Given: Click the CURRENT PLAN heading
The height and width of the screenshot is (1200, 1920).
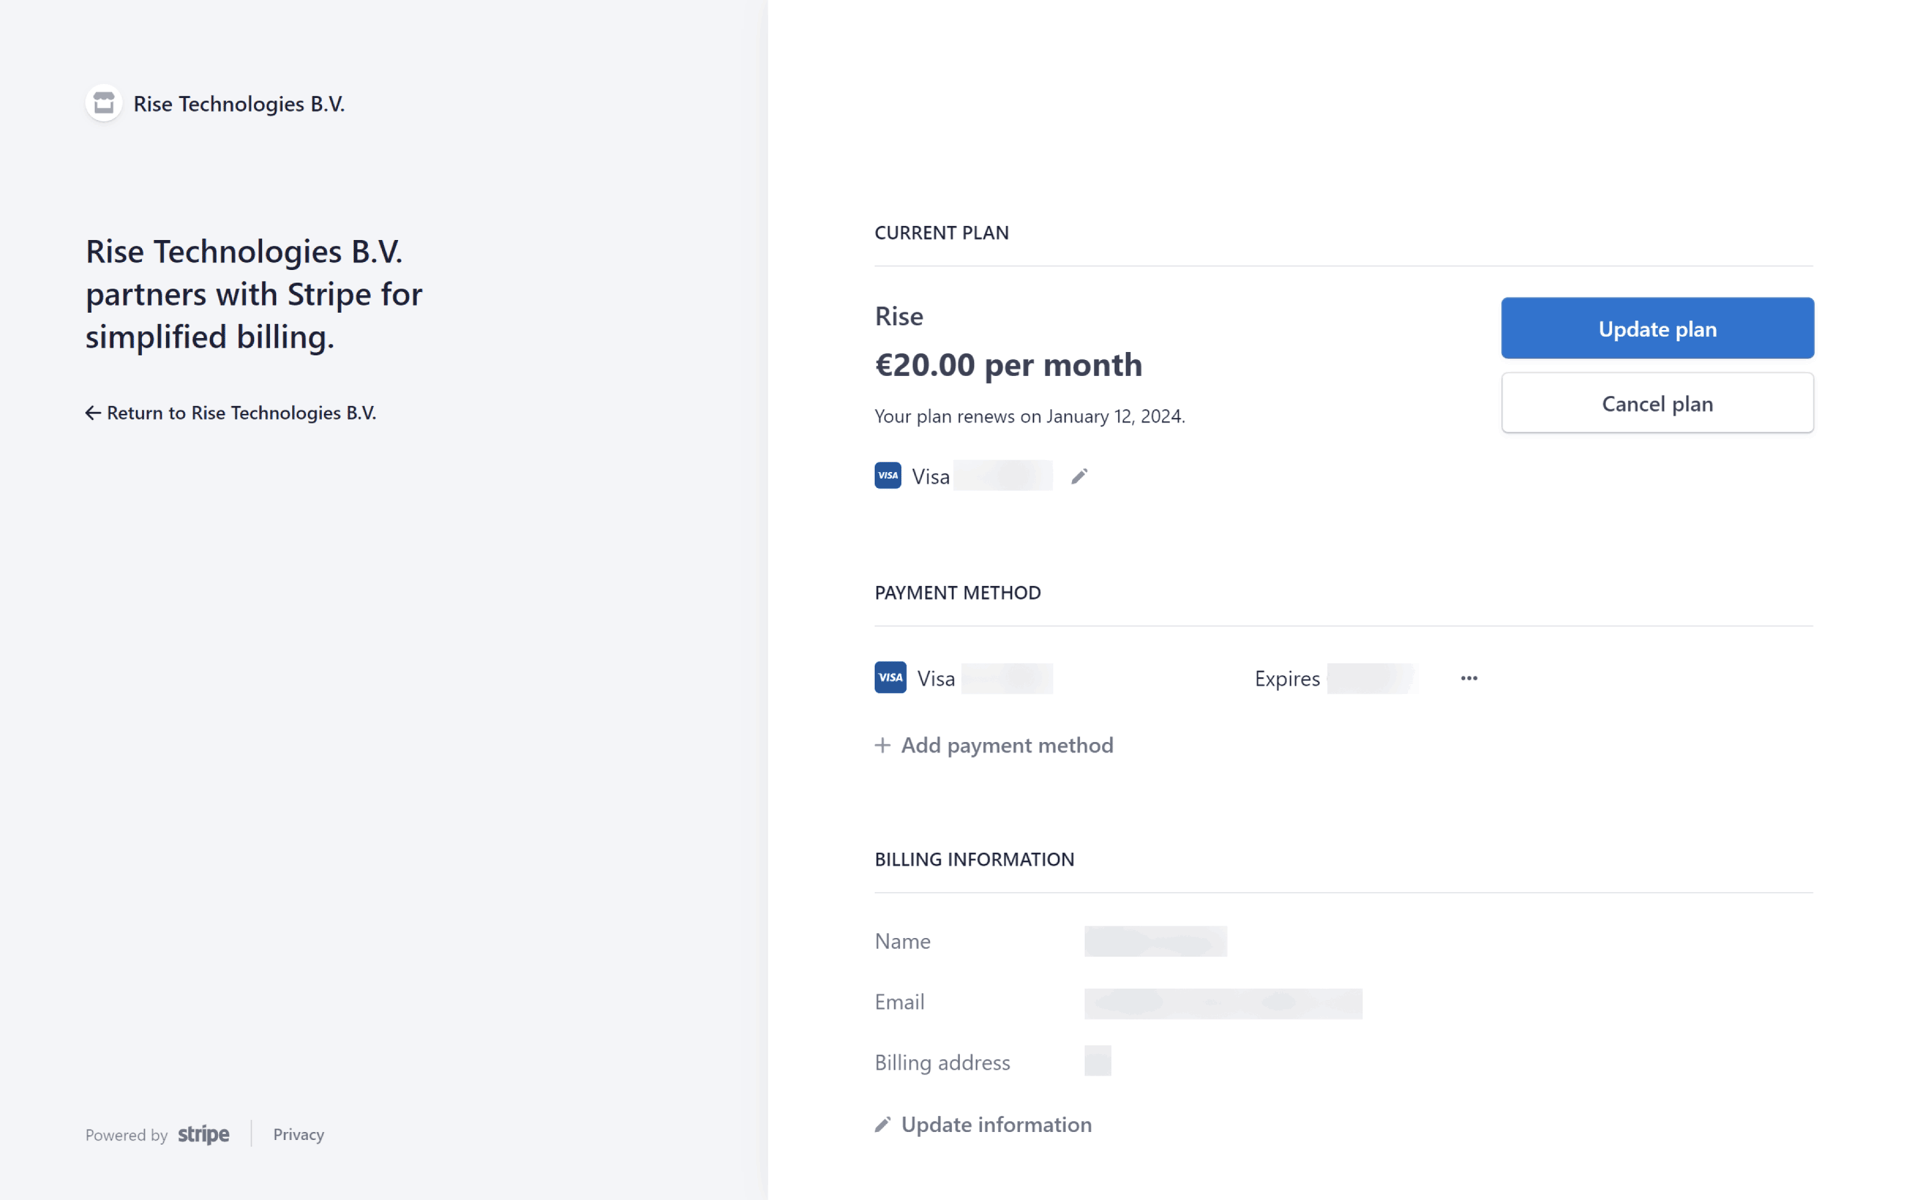Looking at the screenshot, I should (941, 232).
